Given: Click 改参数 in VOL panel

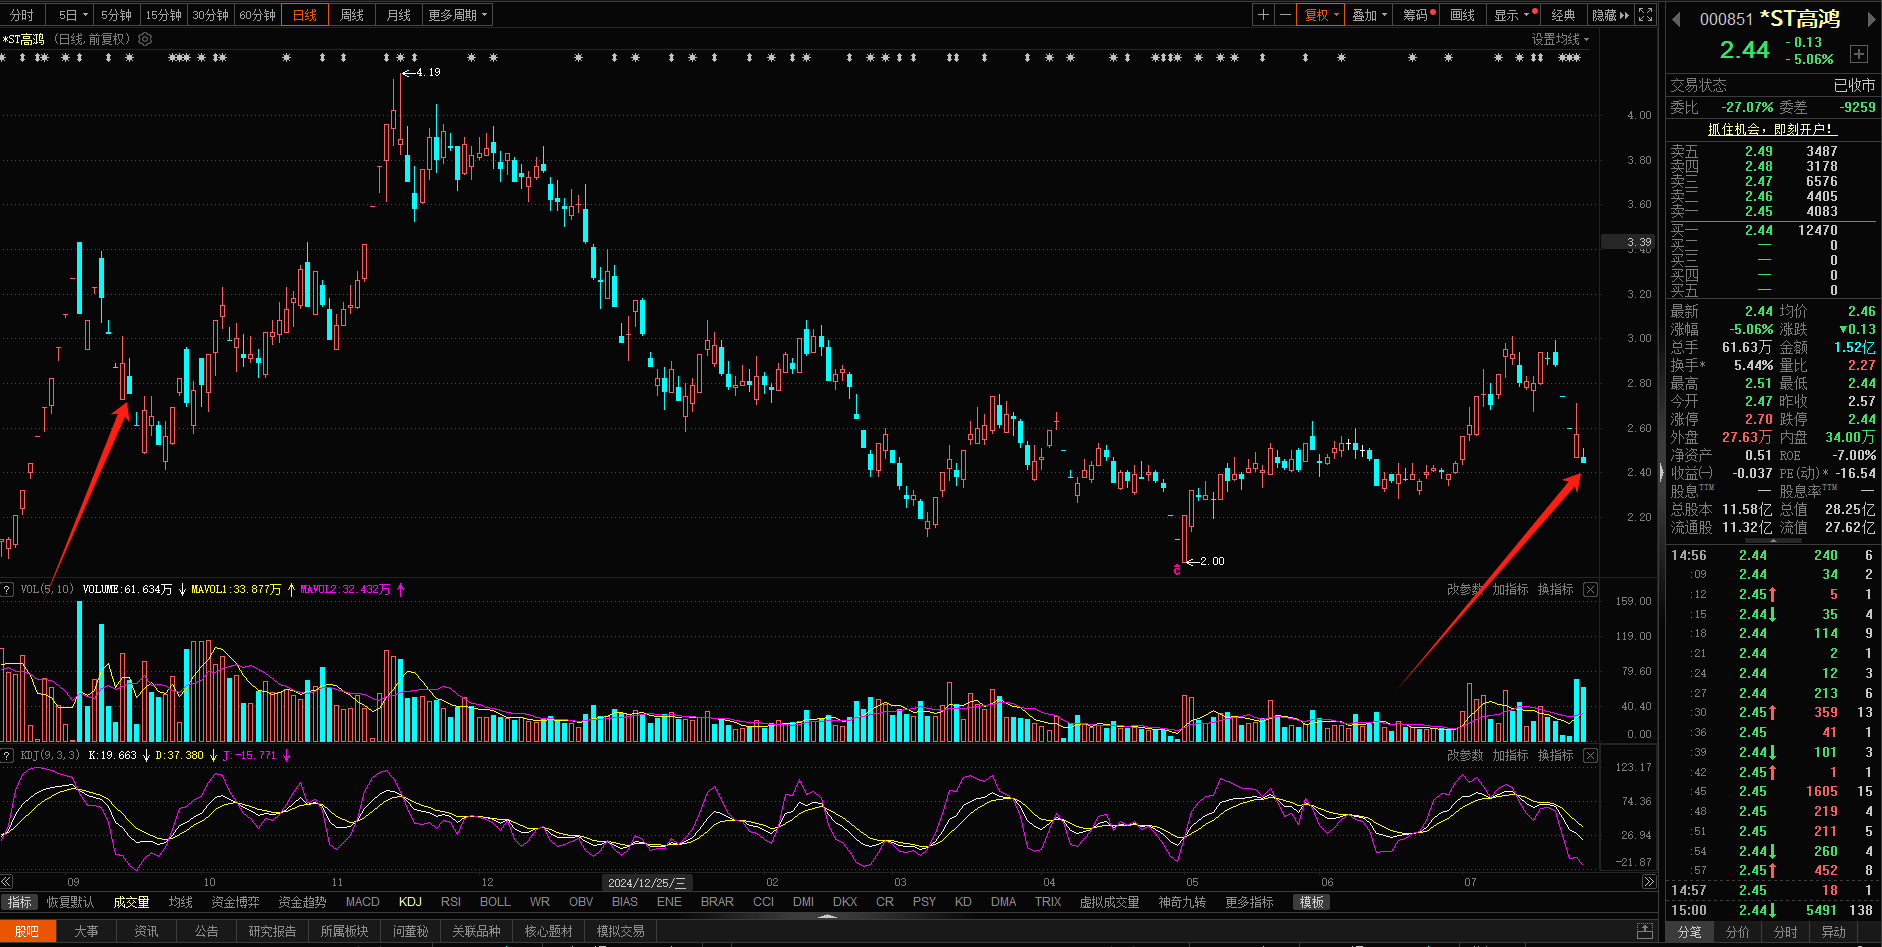Looking at the screenshot, I should click(1465, 589).
